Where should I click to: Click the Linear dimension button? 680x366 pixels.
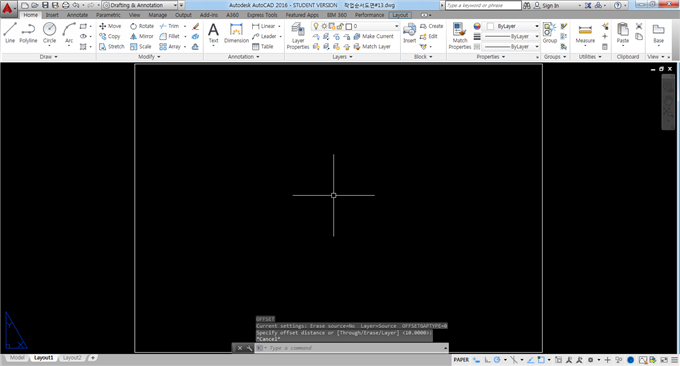[264, 26]
